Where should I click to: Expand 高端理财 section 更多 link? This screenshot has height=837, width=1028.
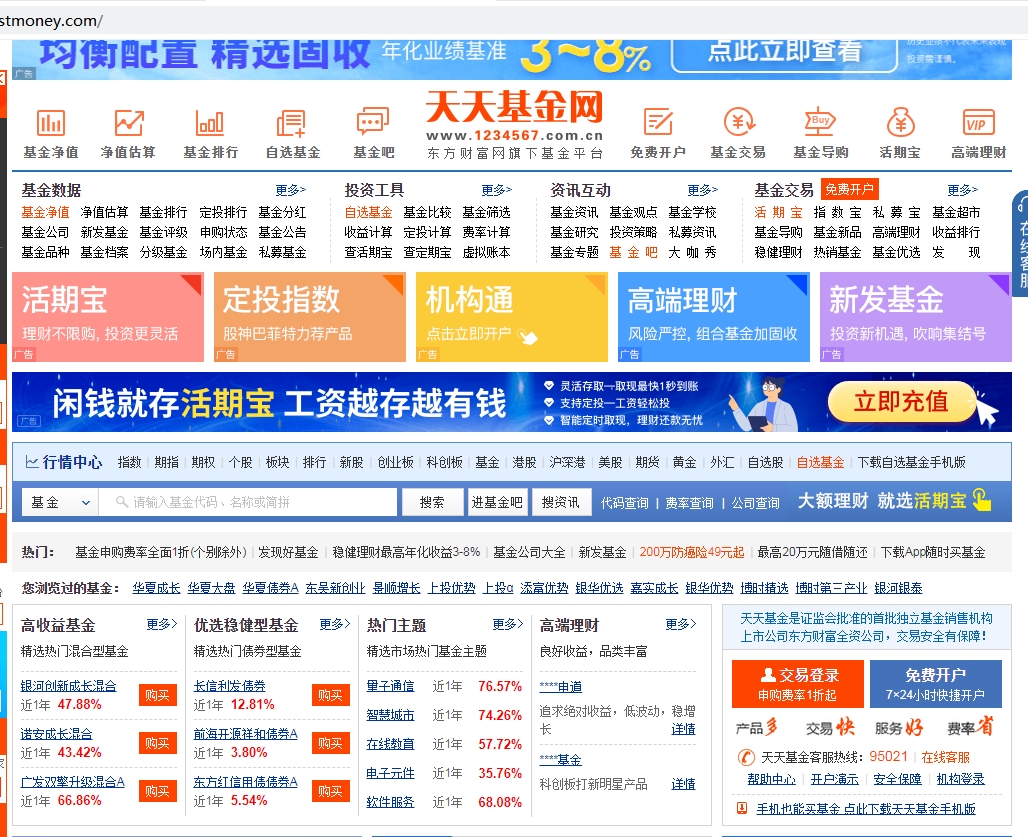pos(681,624)
